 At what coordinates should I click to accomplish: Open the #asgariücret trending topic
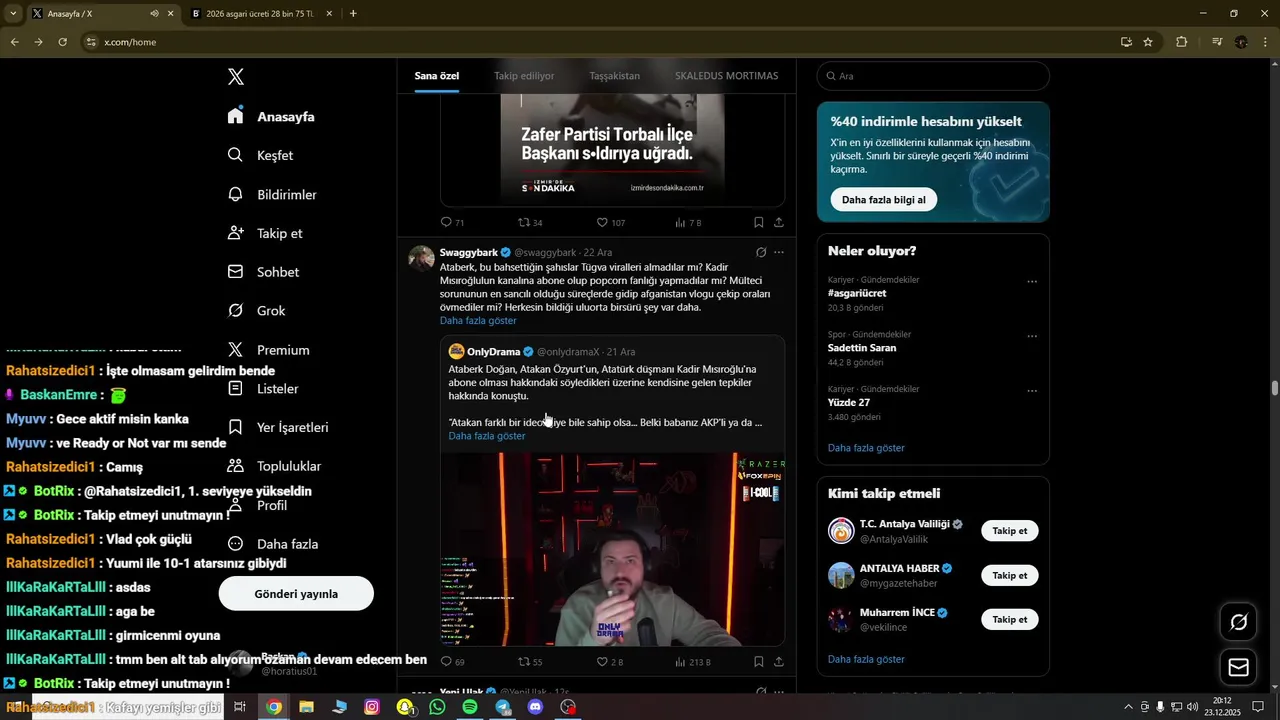click(x=857, y=293)
